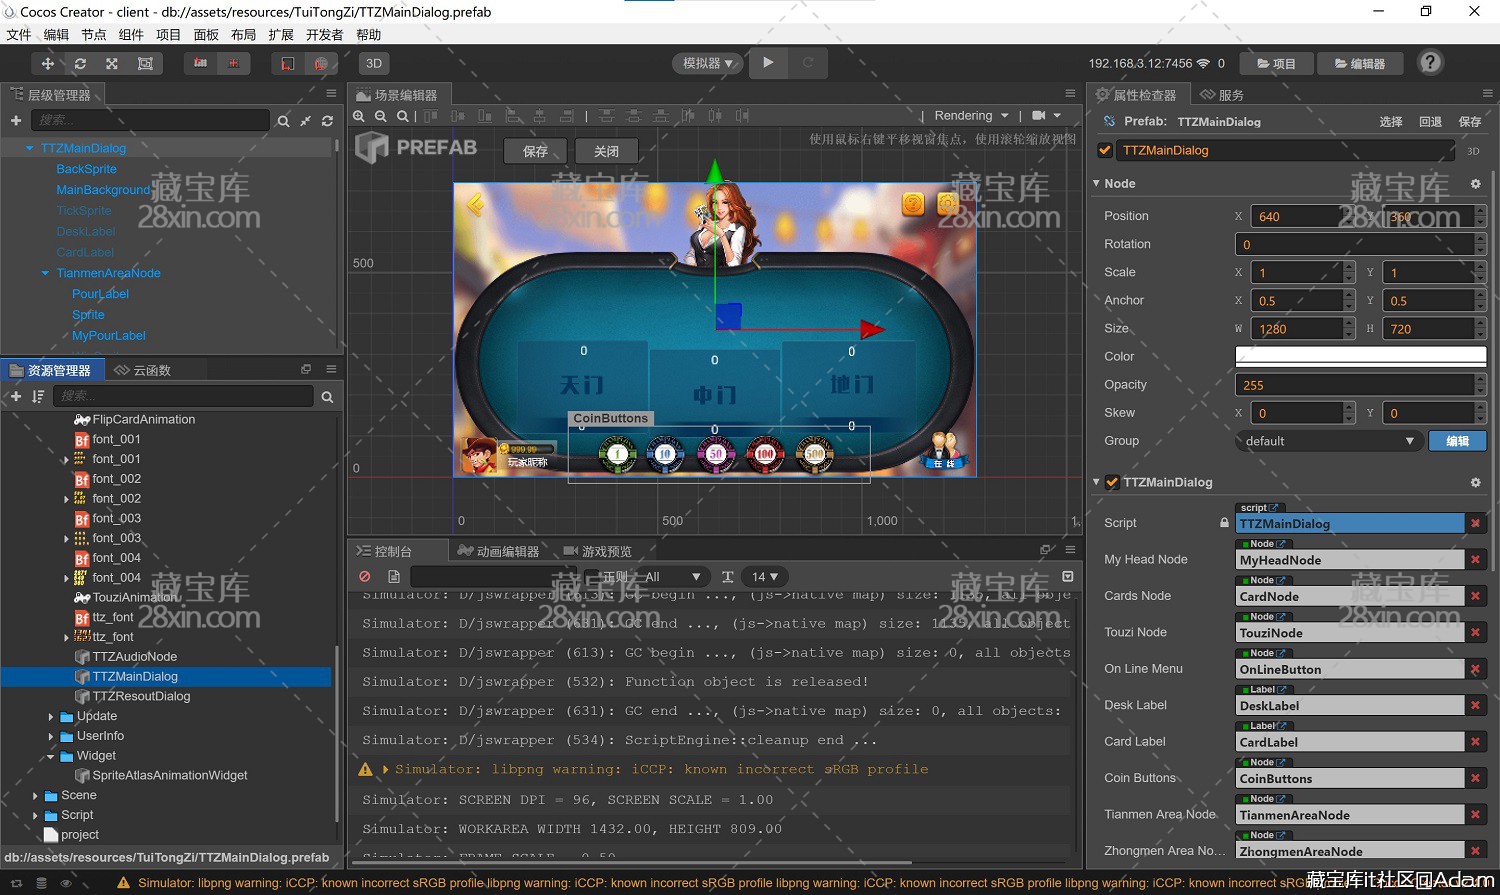Toggle 3D scene view mode

pos(373,63)
